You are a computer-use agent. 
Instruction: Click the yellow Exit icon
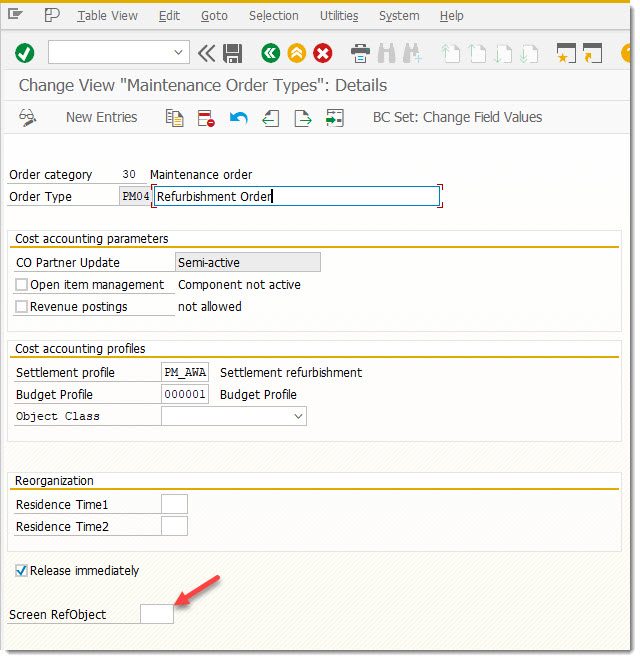point(296,53)
